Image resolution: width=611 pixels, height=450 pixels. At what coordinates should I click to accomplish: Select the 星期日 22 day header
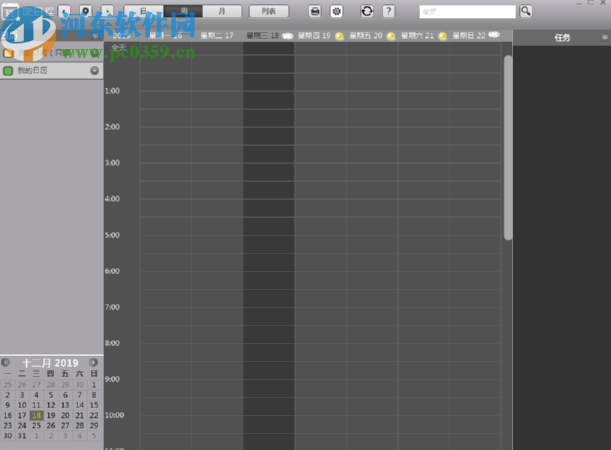(468, 35)
